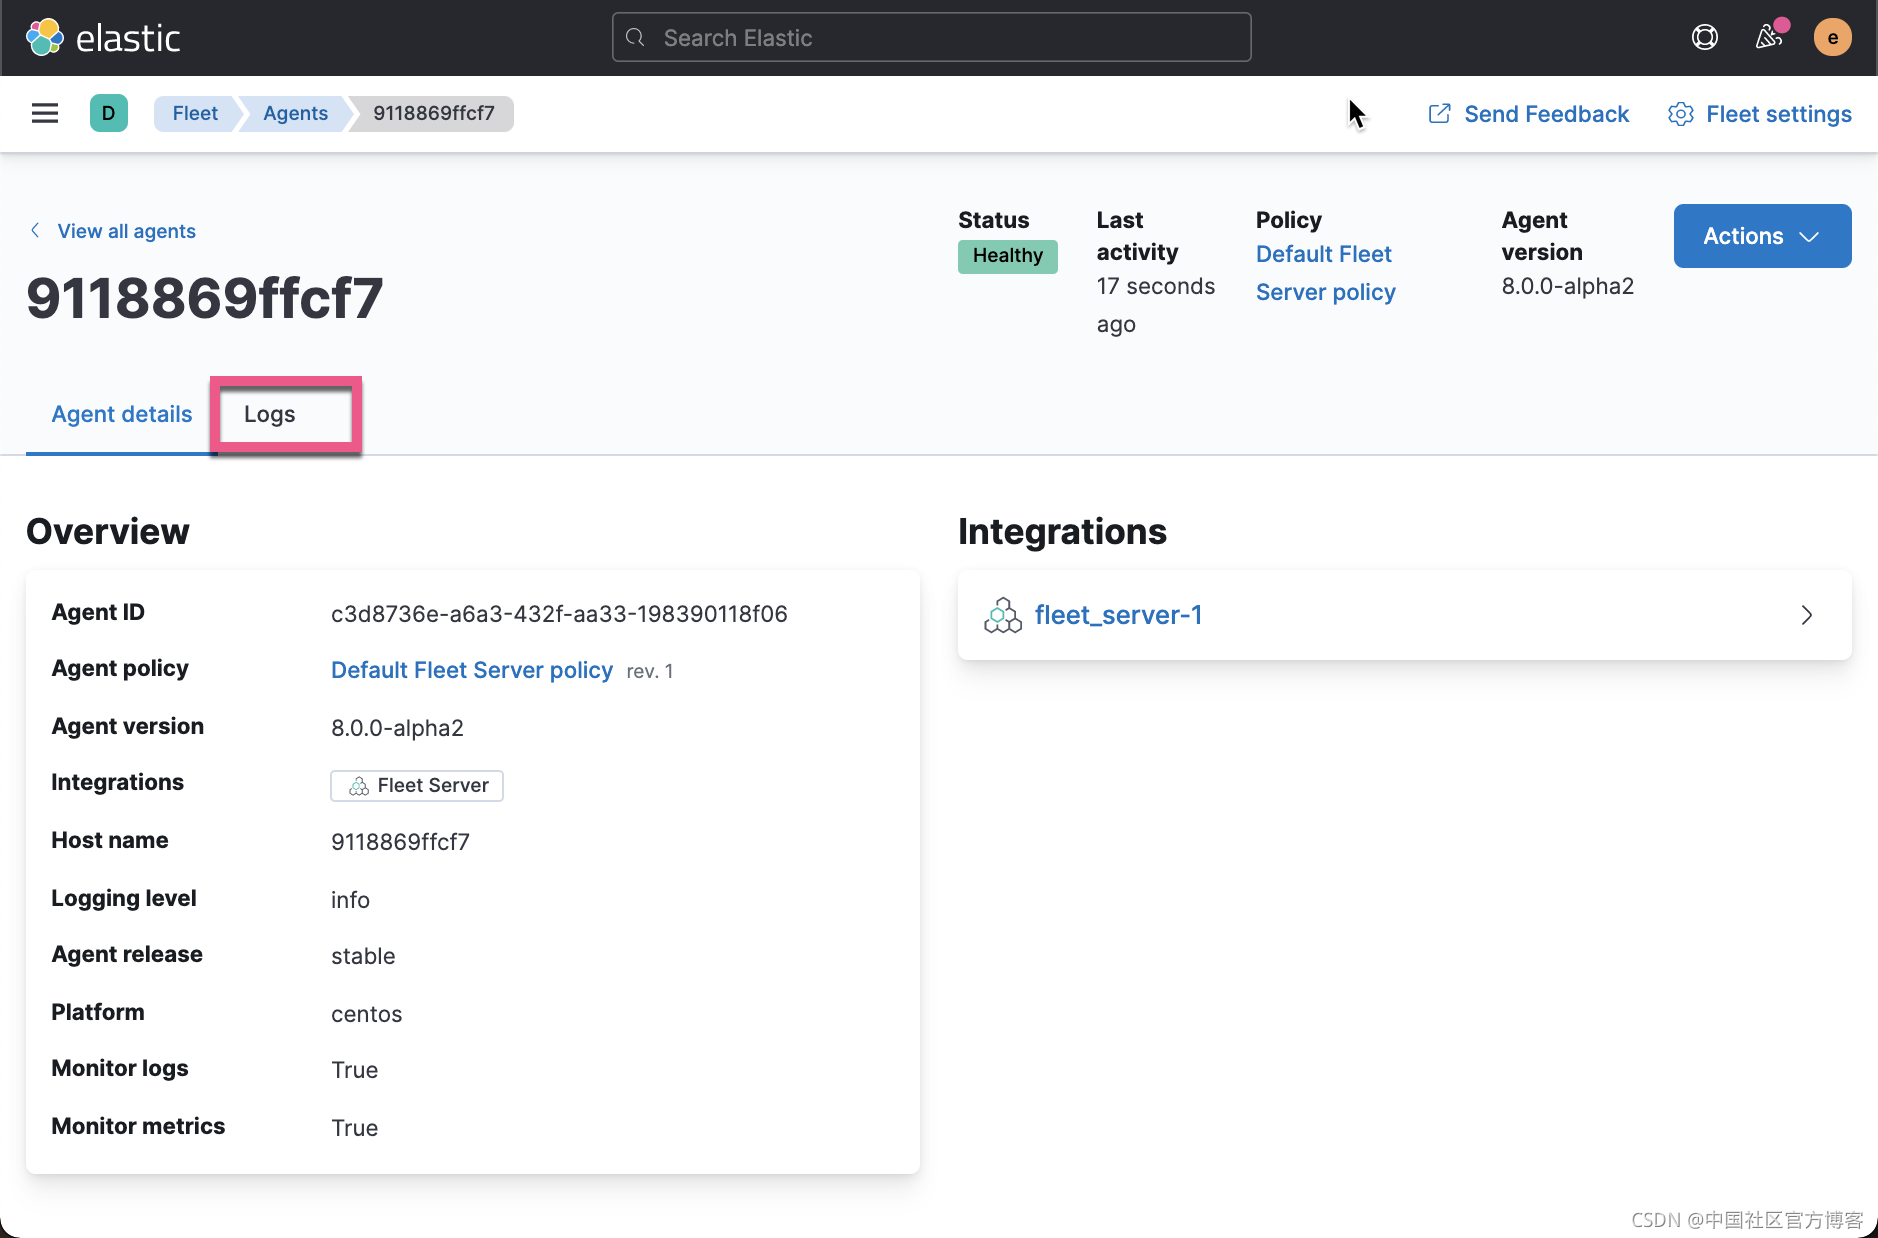Click the Integrations section heading
Viewport: 1878px width, 1238px height.
tap(1062, 532)
